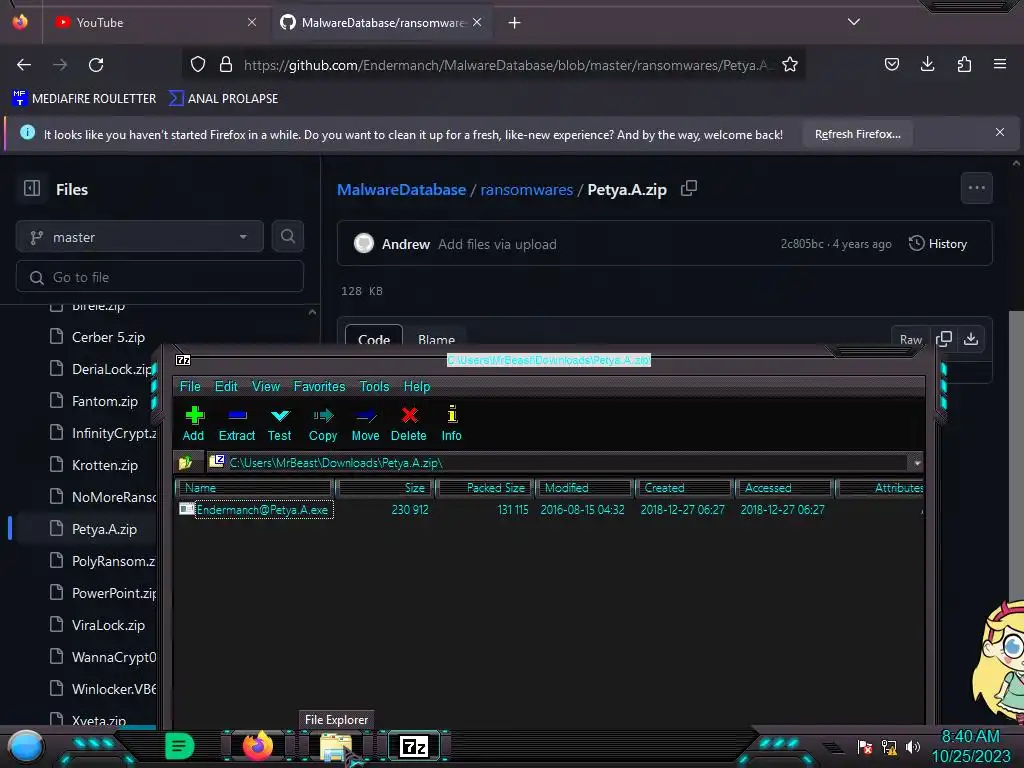Open the commit History link
1024x768 pixels.
[938, 244]
